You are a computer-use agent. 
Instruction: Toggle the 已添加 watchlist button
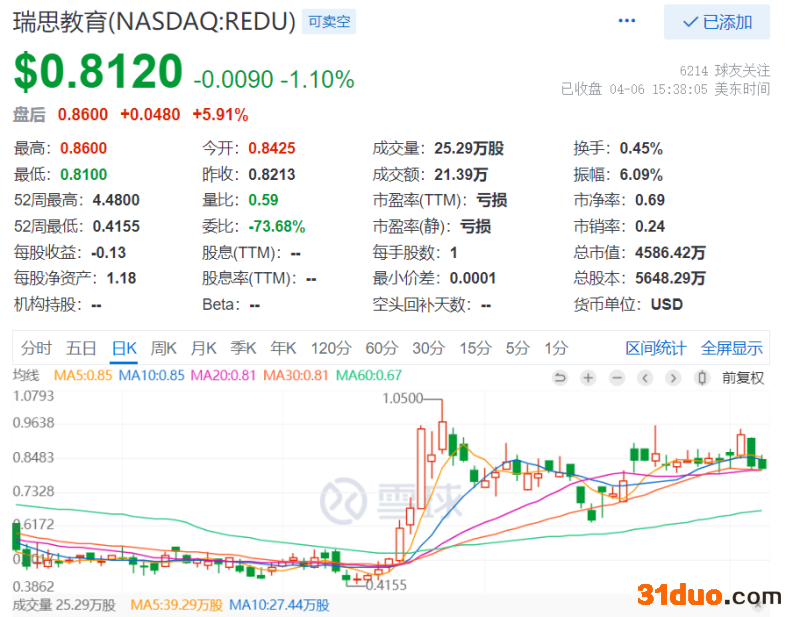click(717, 22)
